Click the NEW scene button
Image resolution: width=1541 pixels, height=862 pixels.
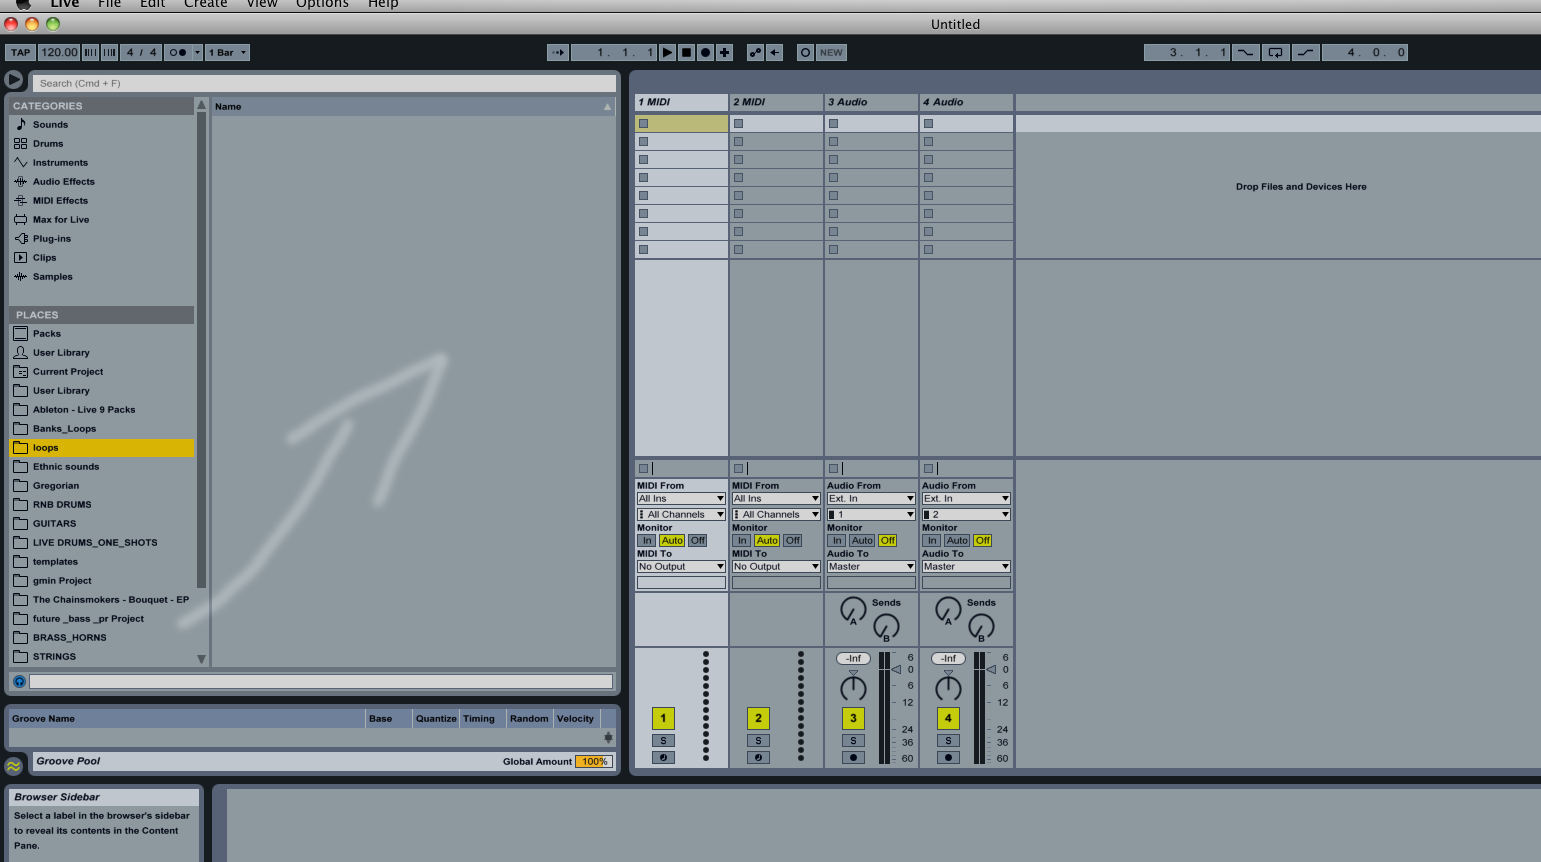(x=831, y=52)
